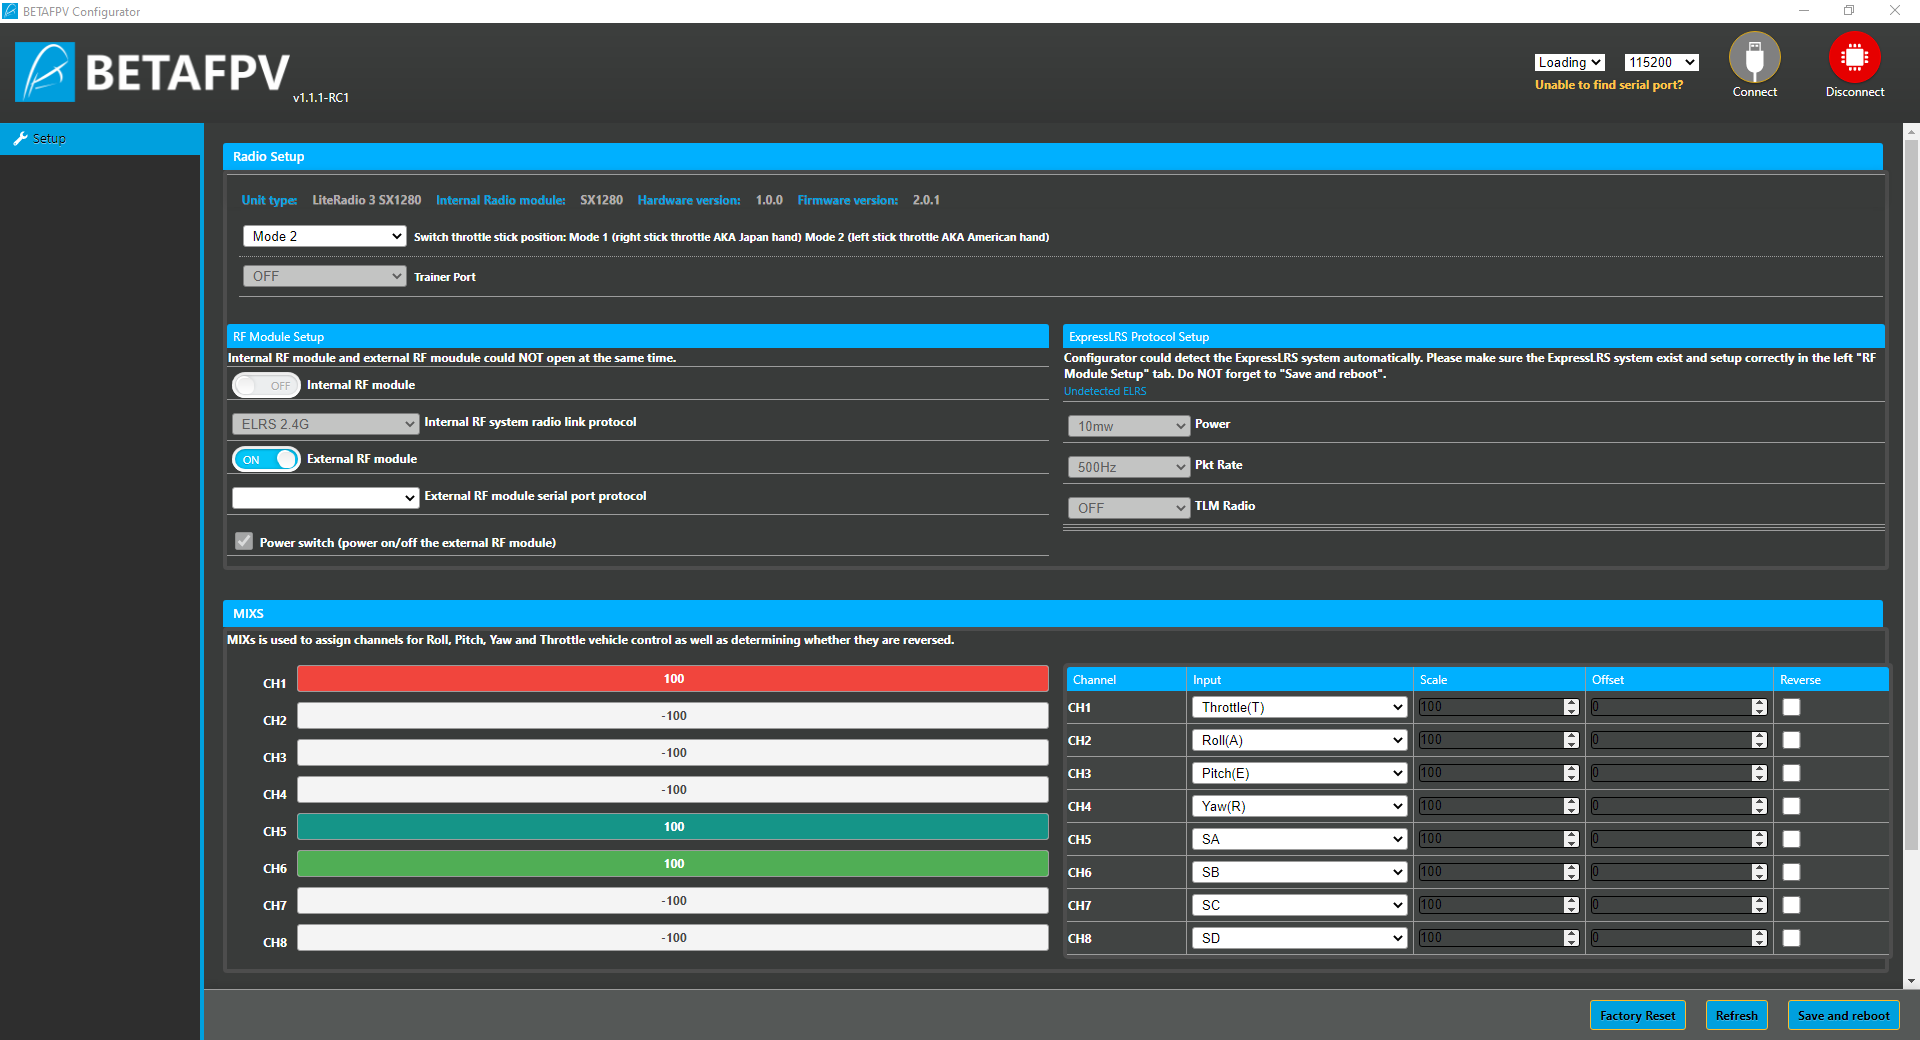Click the CH3 Scale input field
This screenshot has width=1920, height=1040.
(1489, 773)
